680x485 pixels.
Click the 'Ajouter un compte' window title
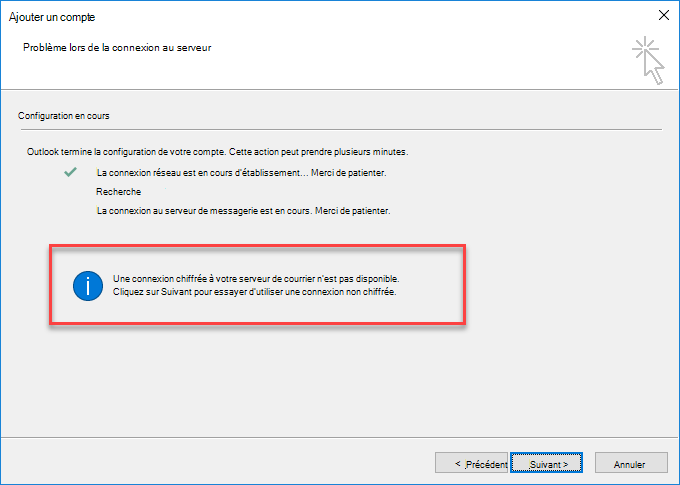(52, 17)
